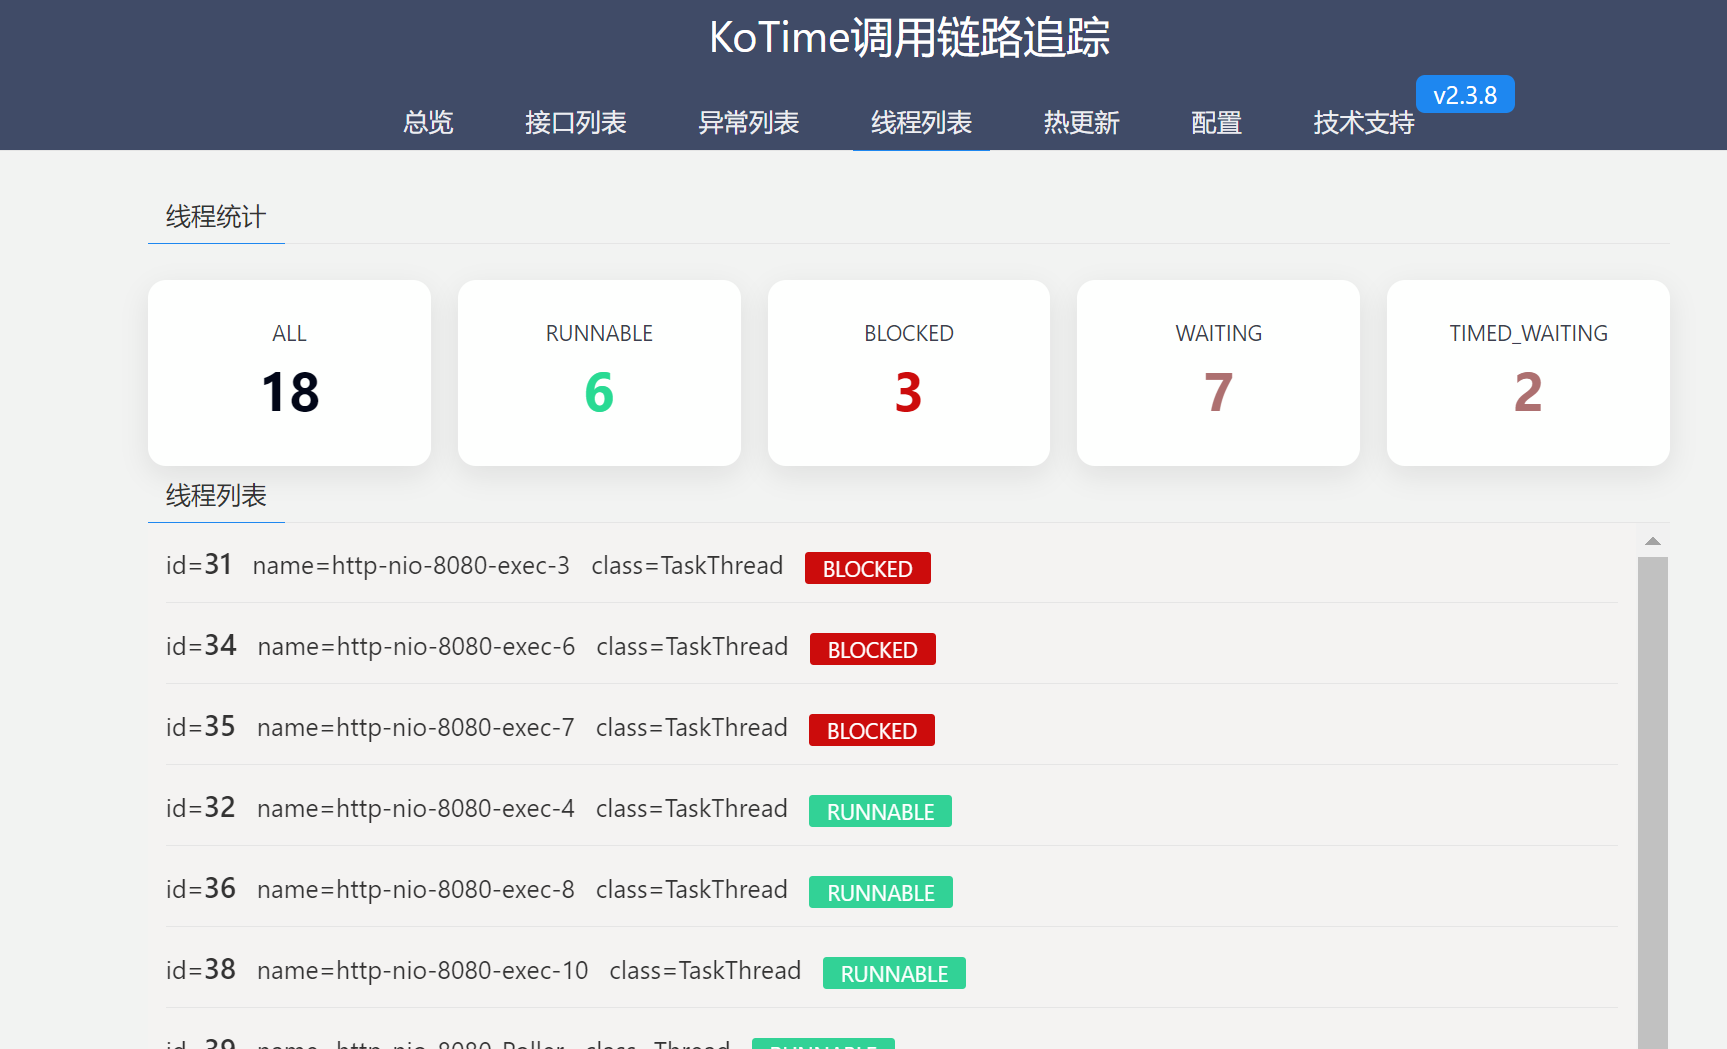Select the 线程列表 tab
1727x1049 pixels.
921,122
